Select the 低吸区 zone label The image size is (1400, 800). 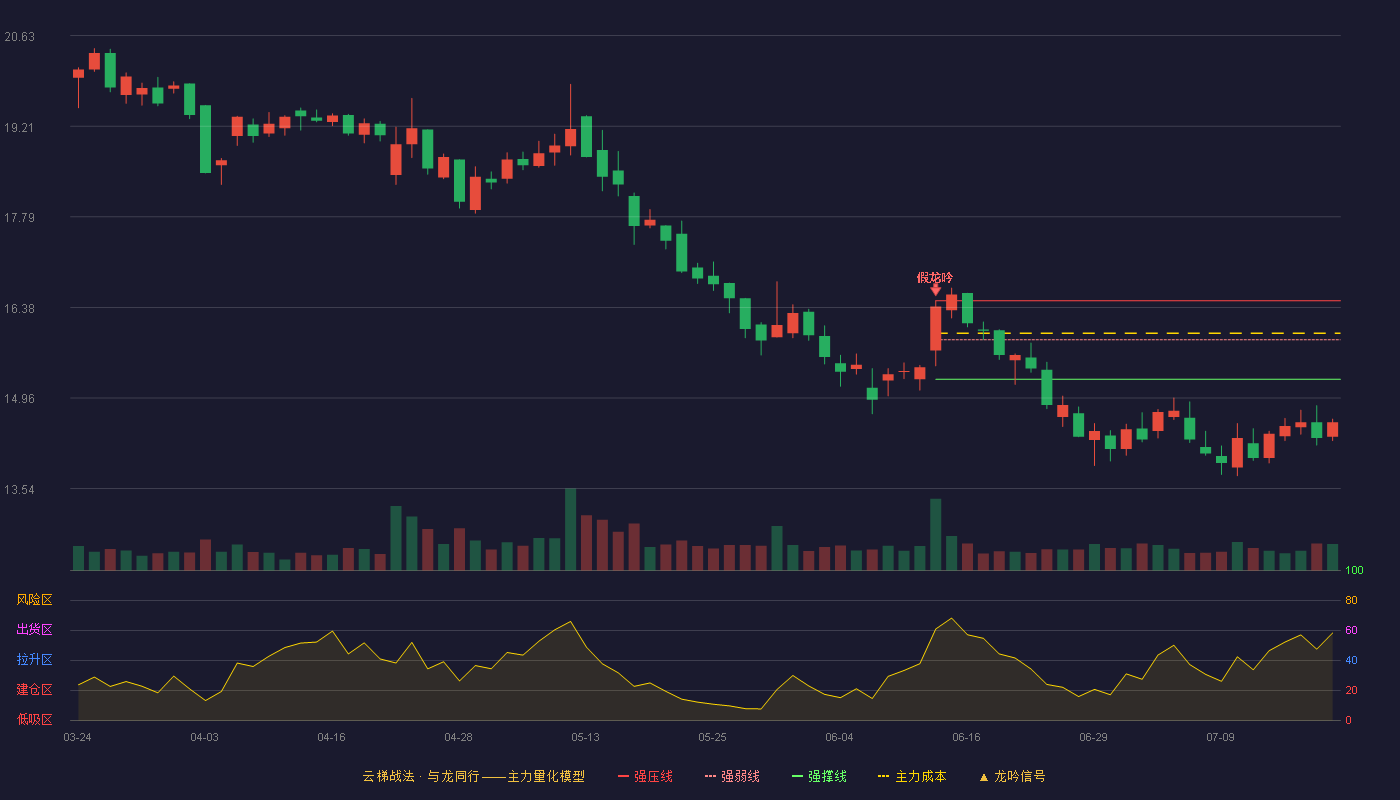point(34,719)
